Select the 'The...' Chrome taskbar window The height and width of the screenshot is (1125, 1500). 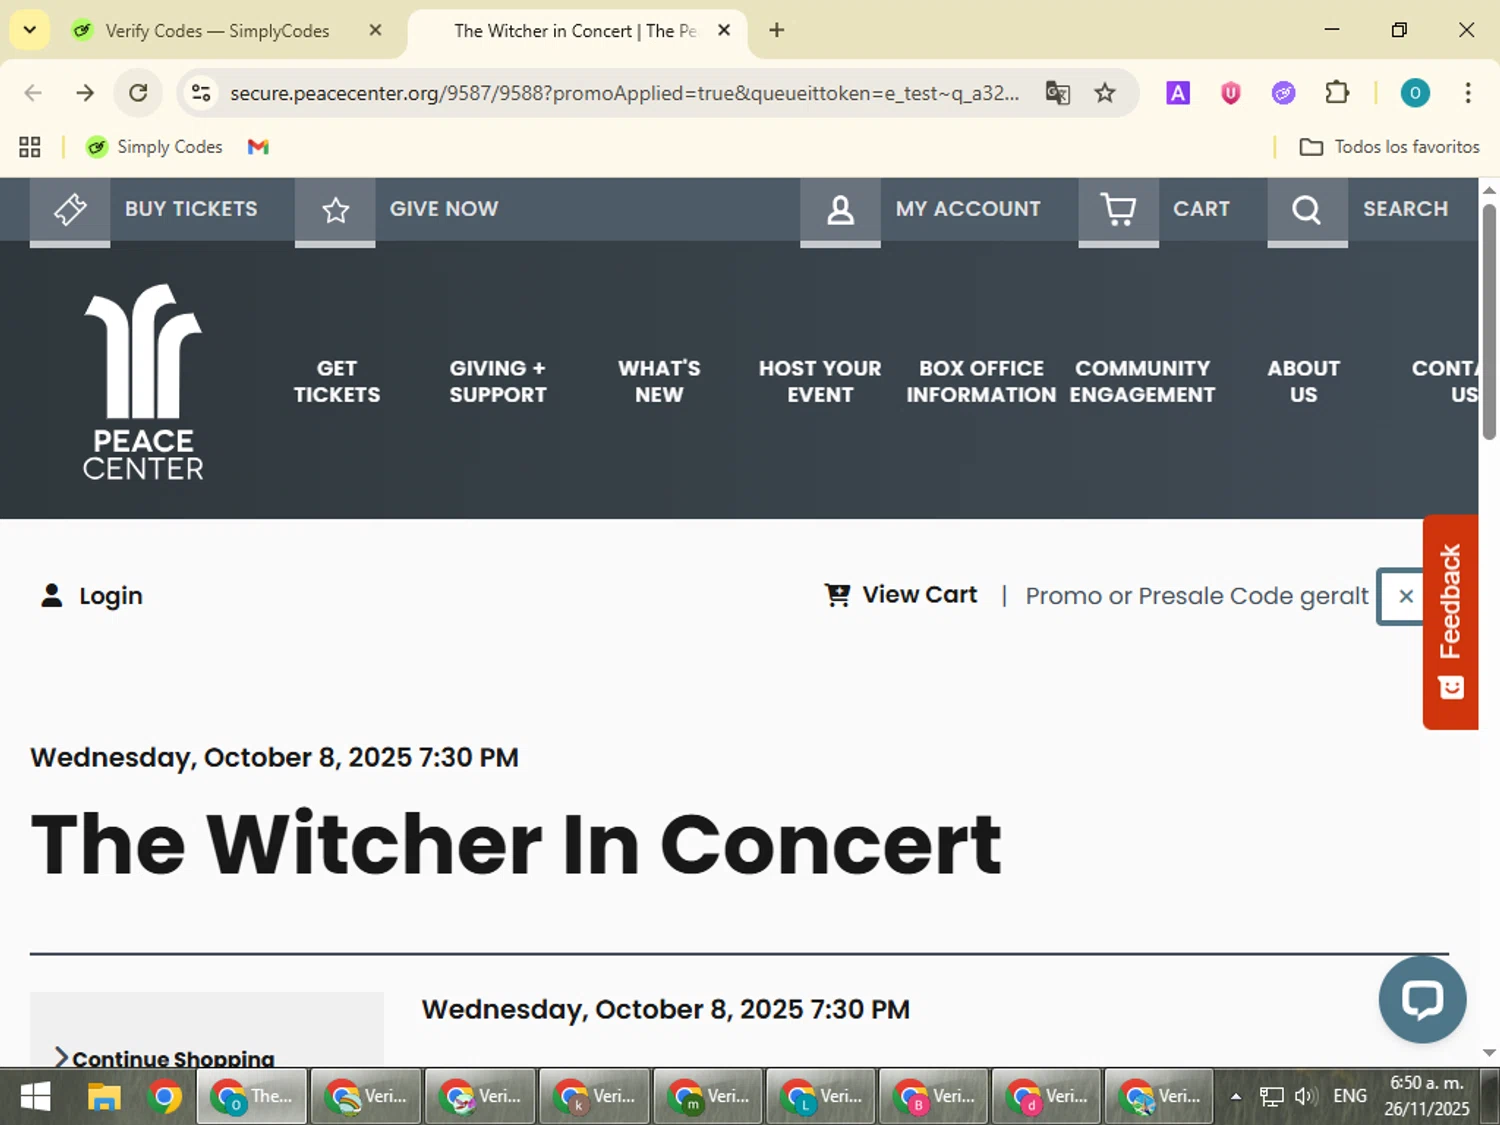coord(252,1097)
